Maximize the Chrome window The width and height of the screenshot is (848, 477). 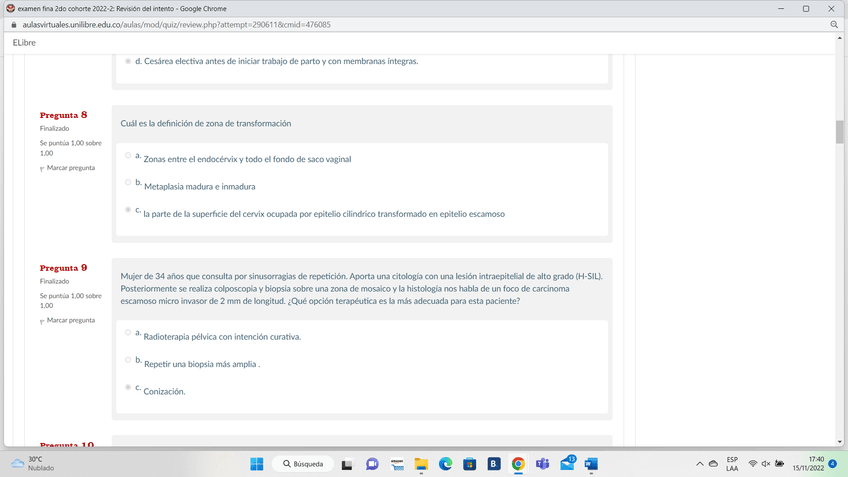click(806, 9)
